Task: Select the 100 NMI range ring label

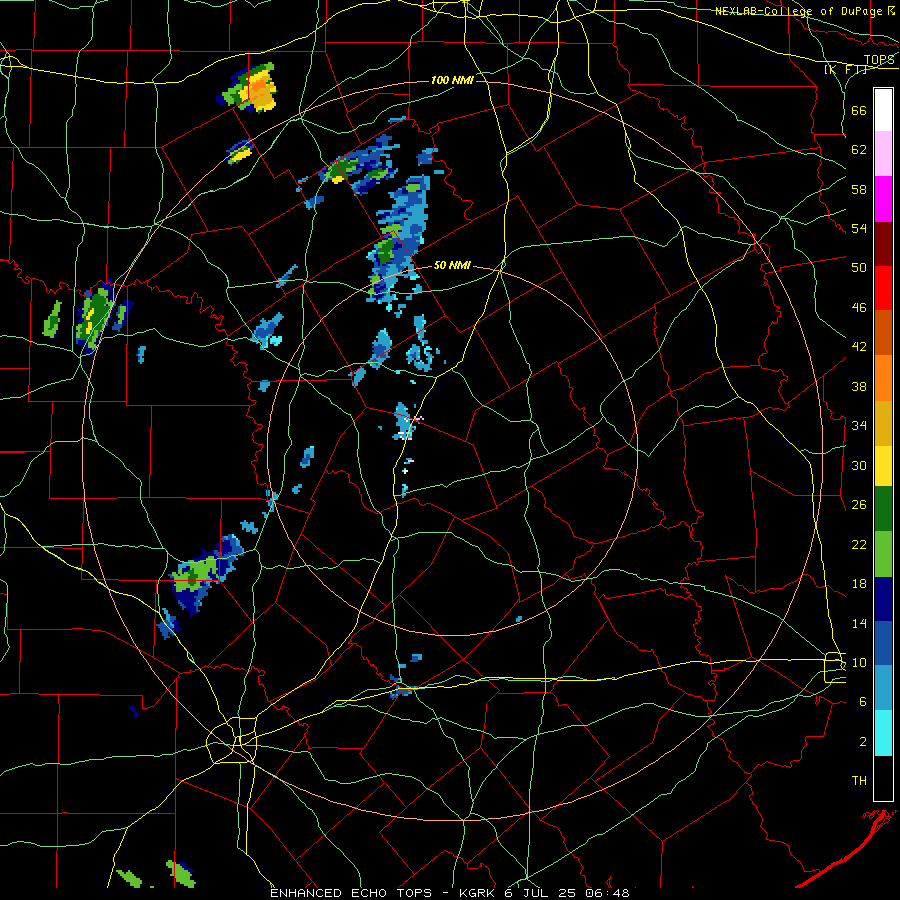Action: (x=452, y=80)
